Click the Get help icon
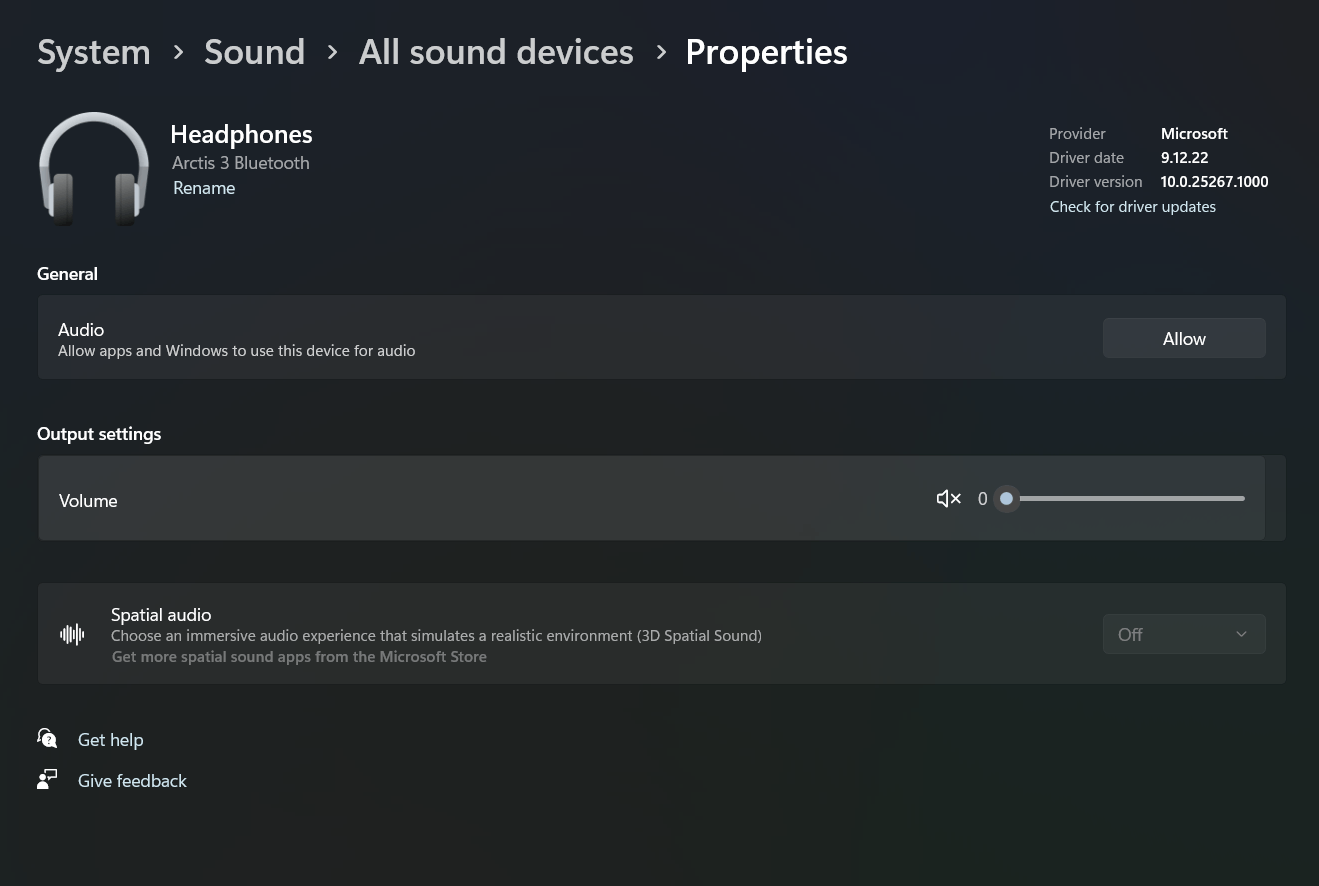This screenshot has width=1319, height=886. click(x=47, y=739)
